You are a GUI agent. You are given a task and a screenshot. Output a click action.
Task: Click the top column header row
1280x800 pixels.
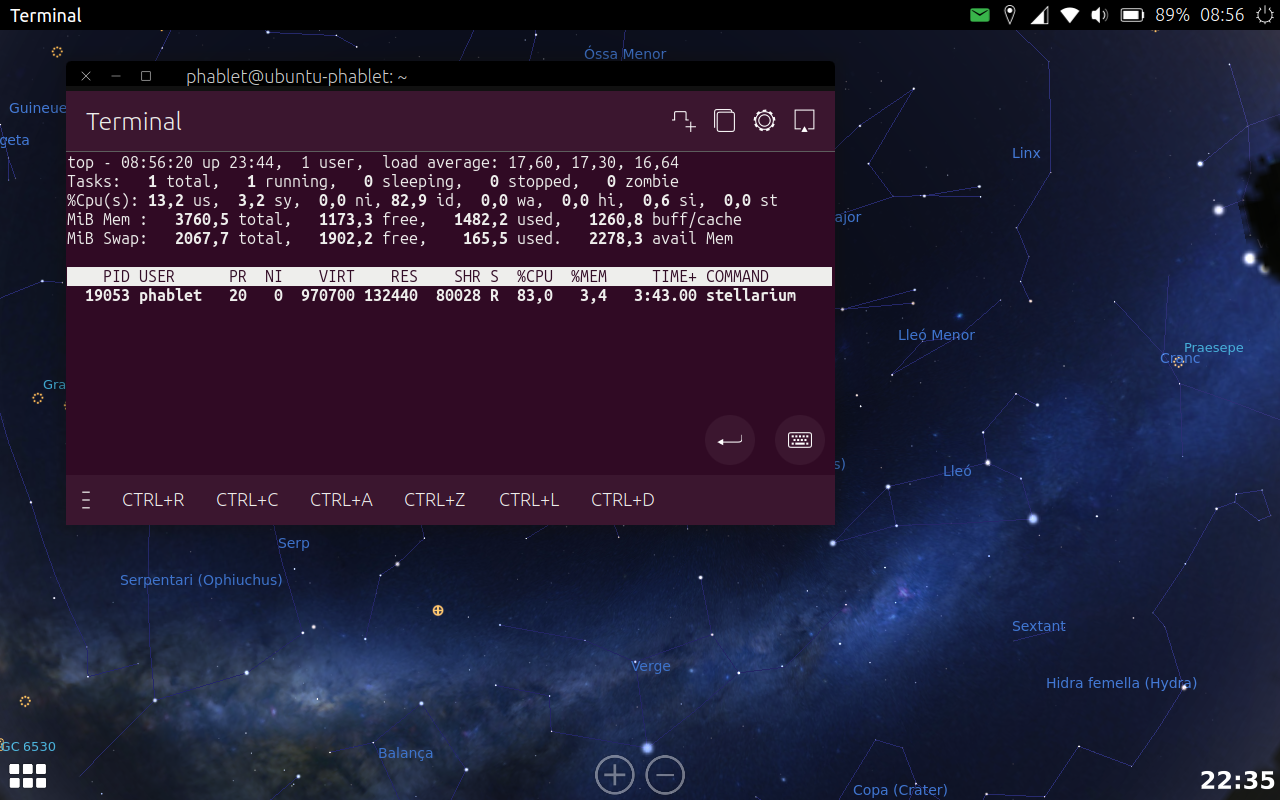coord(449,276)
